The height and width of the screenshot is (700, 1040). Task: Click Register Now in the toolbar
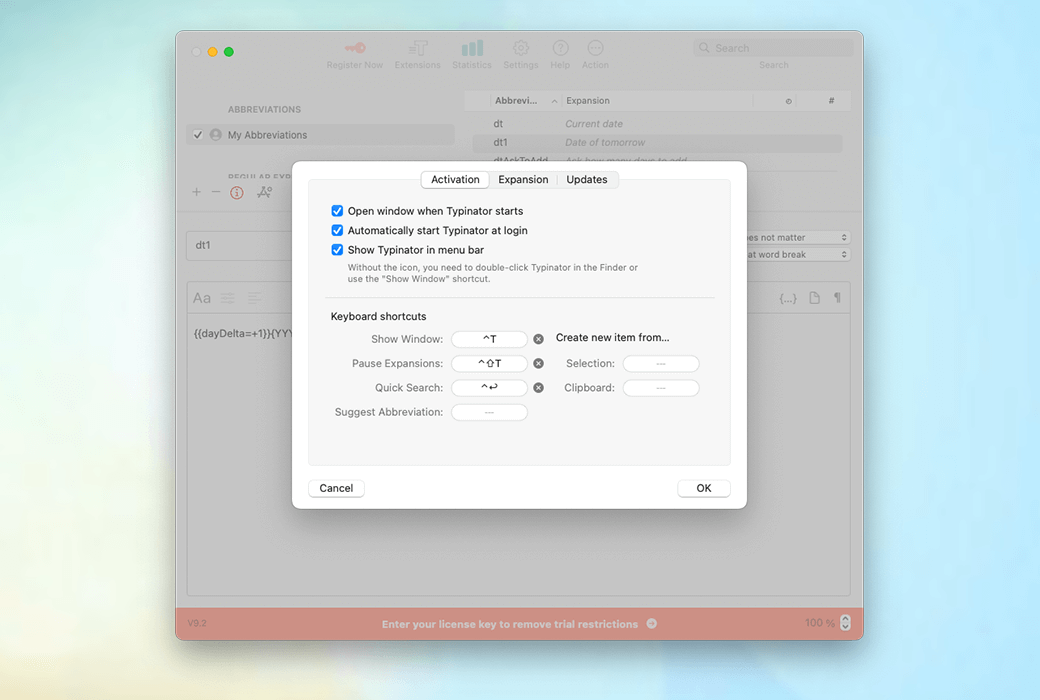tap(355, 52)
